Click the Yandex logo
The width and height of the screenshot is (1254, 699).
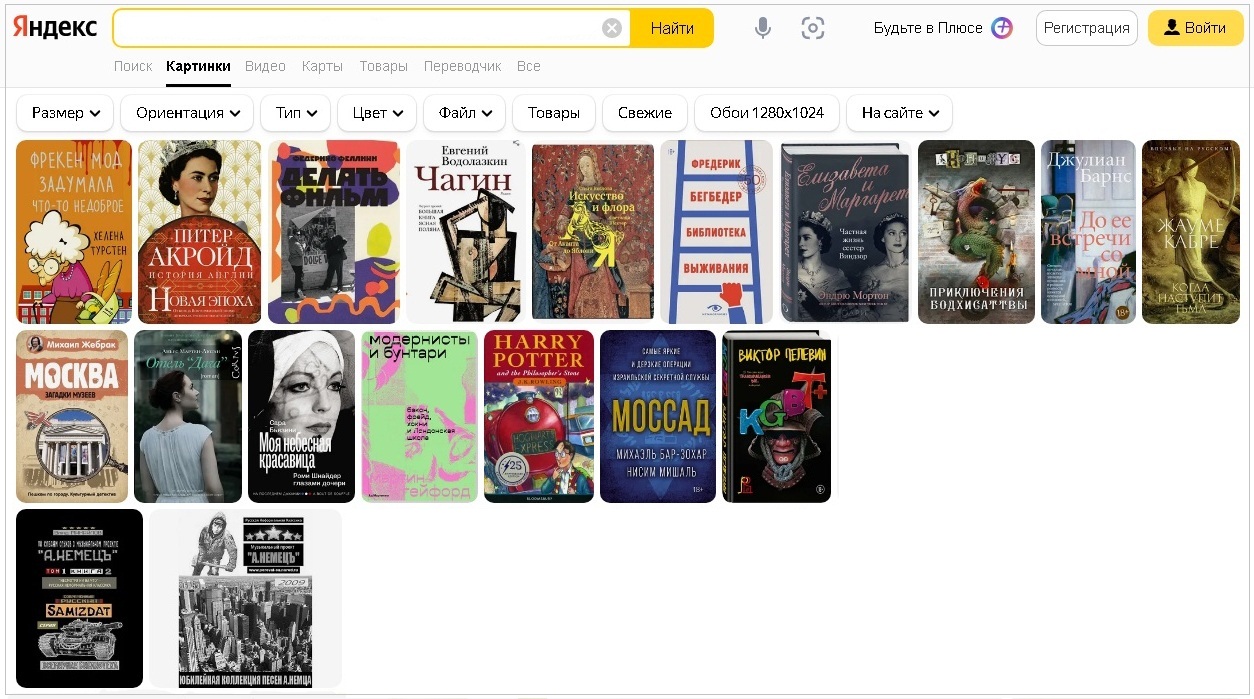pos(55,27)
